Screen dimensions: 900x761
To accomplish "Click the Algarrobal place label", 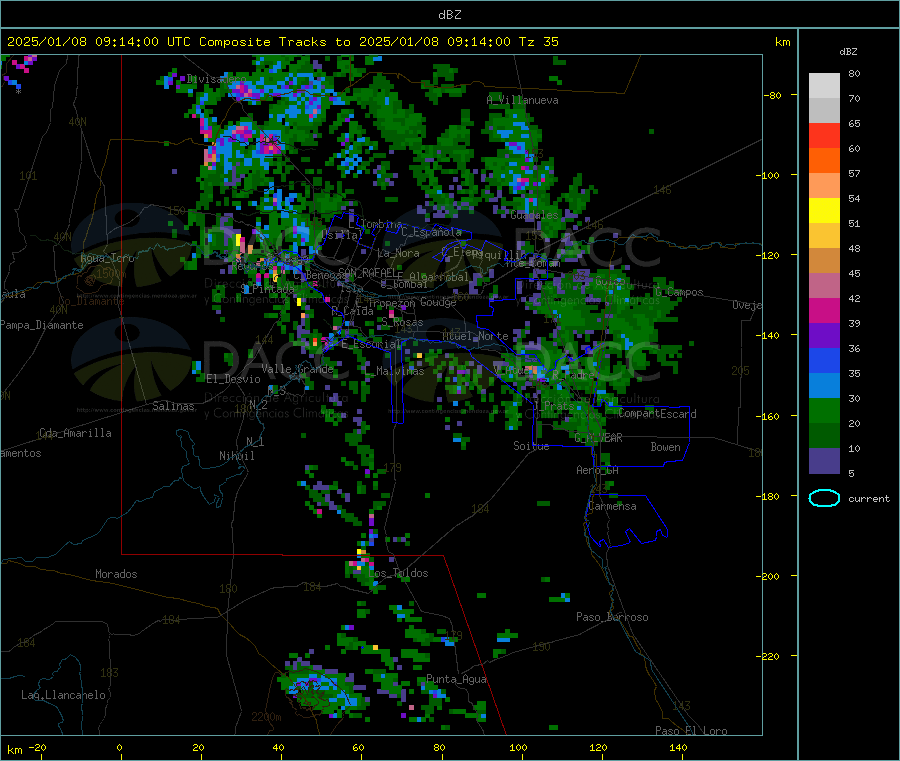I will (x=439, y=277).
